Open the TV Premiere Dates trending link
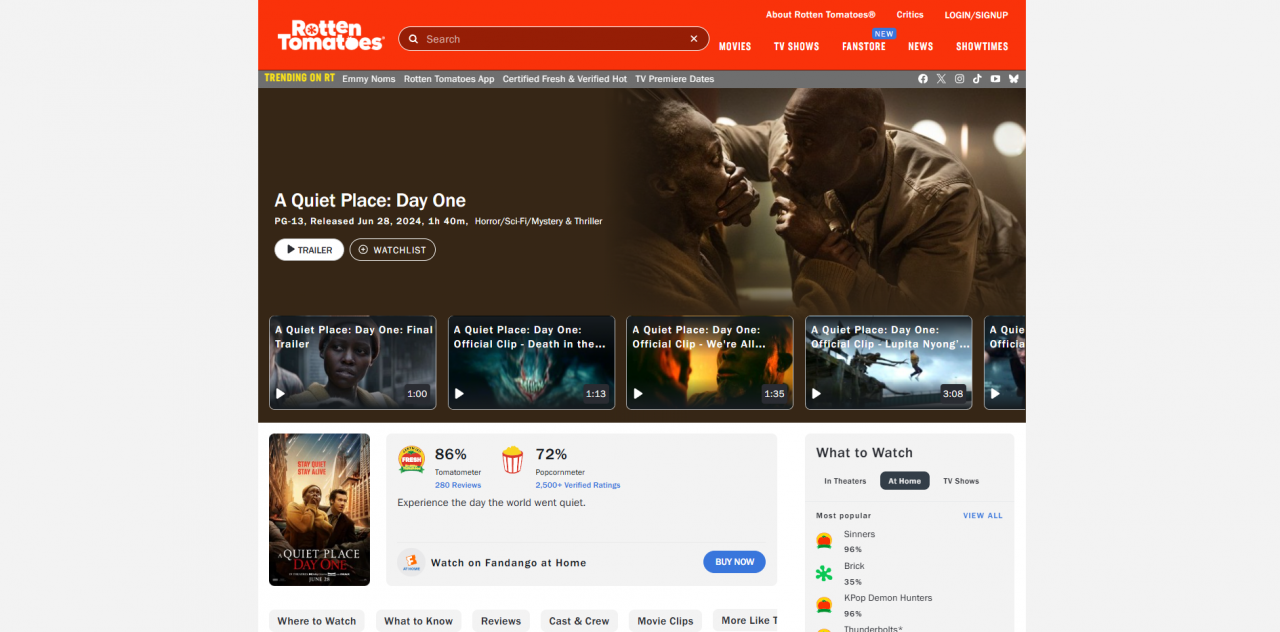The height and width of the screenshot is (632, 1280). tap(675, 79)
